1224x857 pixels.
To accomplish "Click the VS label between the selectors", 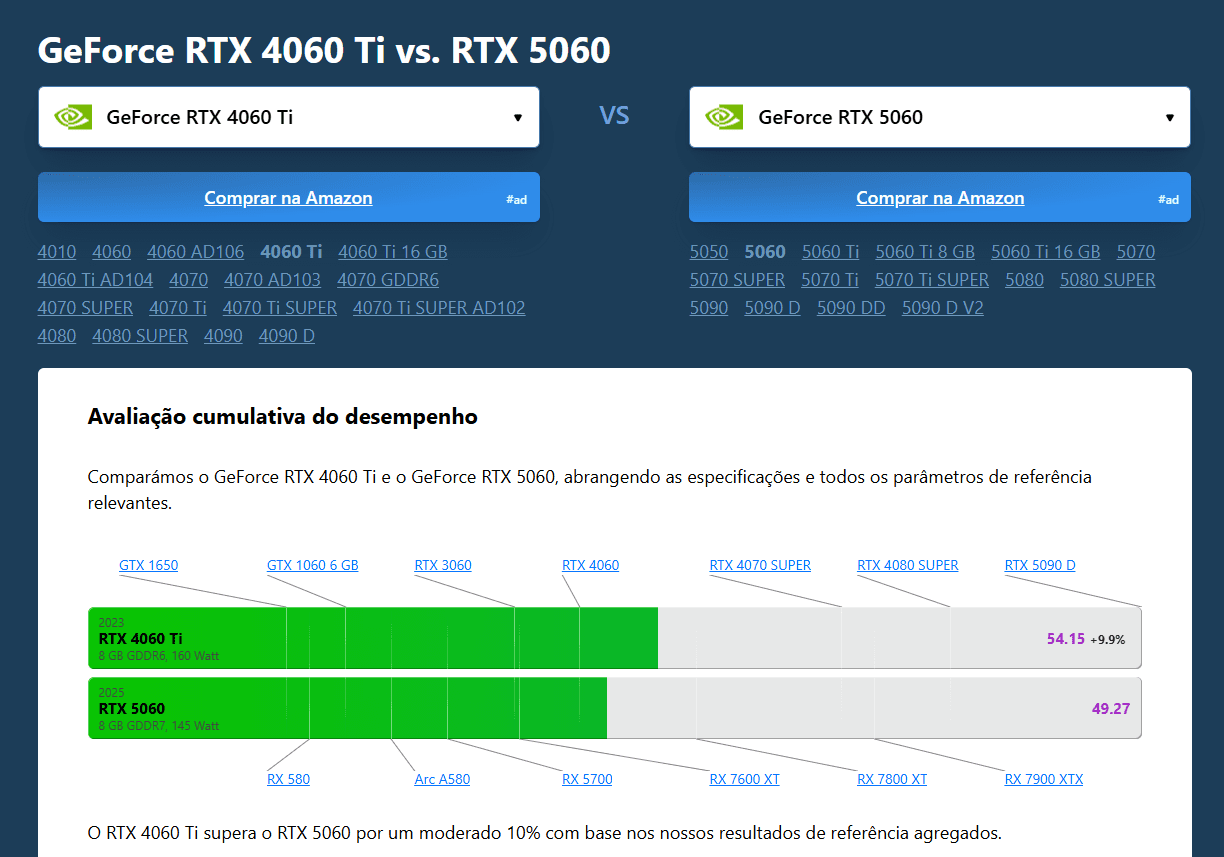I will [615, 116].
